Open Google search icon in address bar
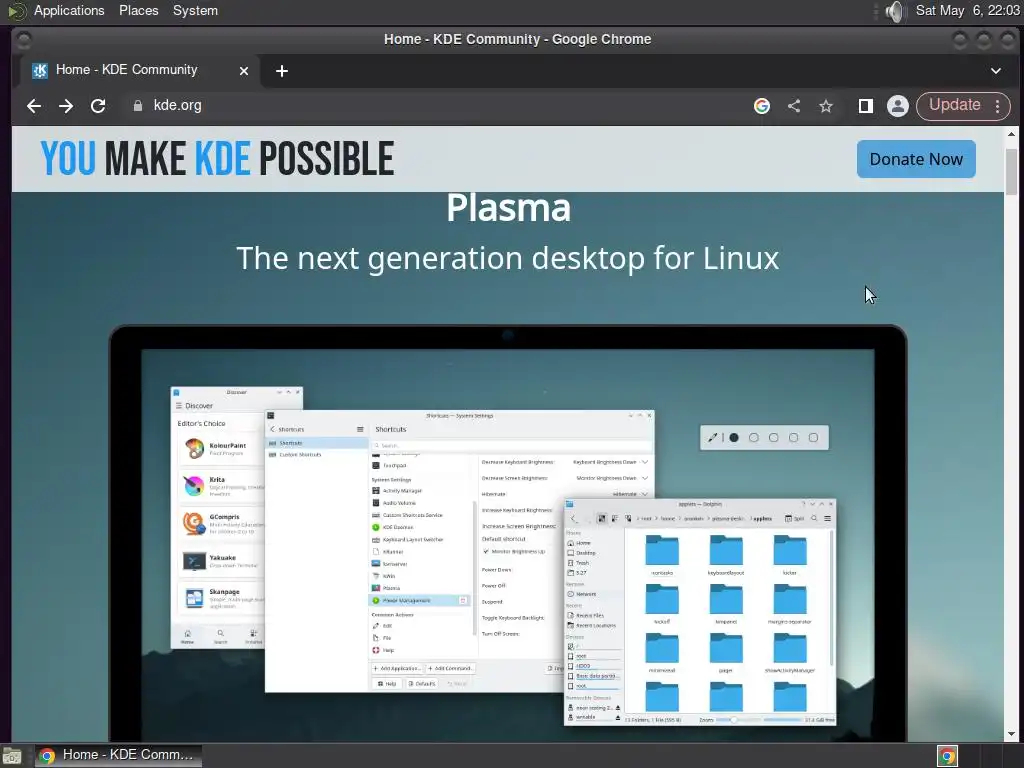The image size is (1024, 768). pyautogui.click(x=761, y=106)
